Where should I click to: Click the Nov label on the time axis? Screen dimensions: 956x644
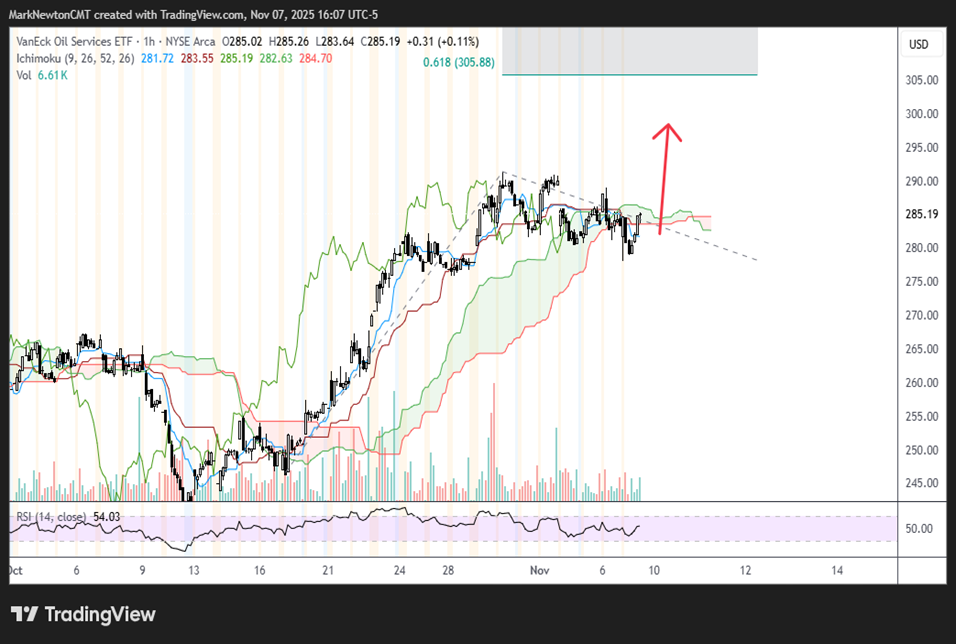click(x=539, y=570)
